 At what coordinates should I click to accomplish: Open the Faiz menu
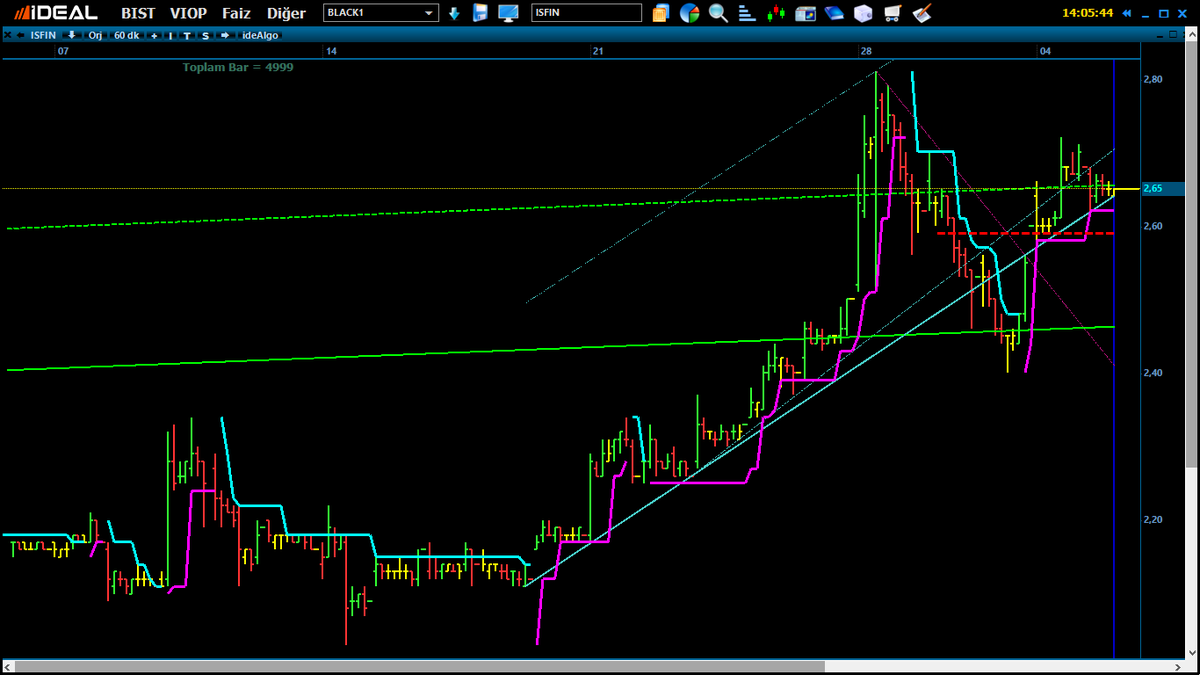pos(237,13)
